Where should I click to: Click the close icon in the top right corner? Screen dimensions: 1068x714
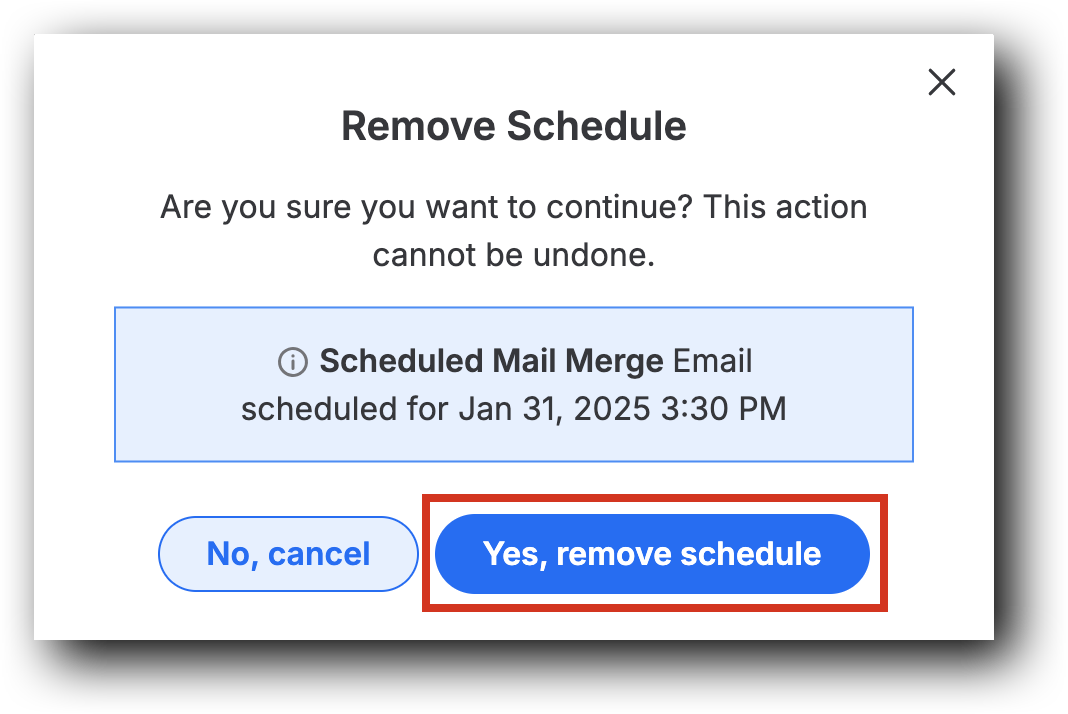coord(941,82)
